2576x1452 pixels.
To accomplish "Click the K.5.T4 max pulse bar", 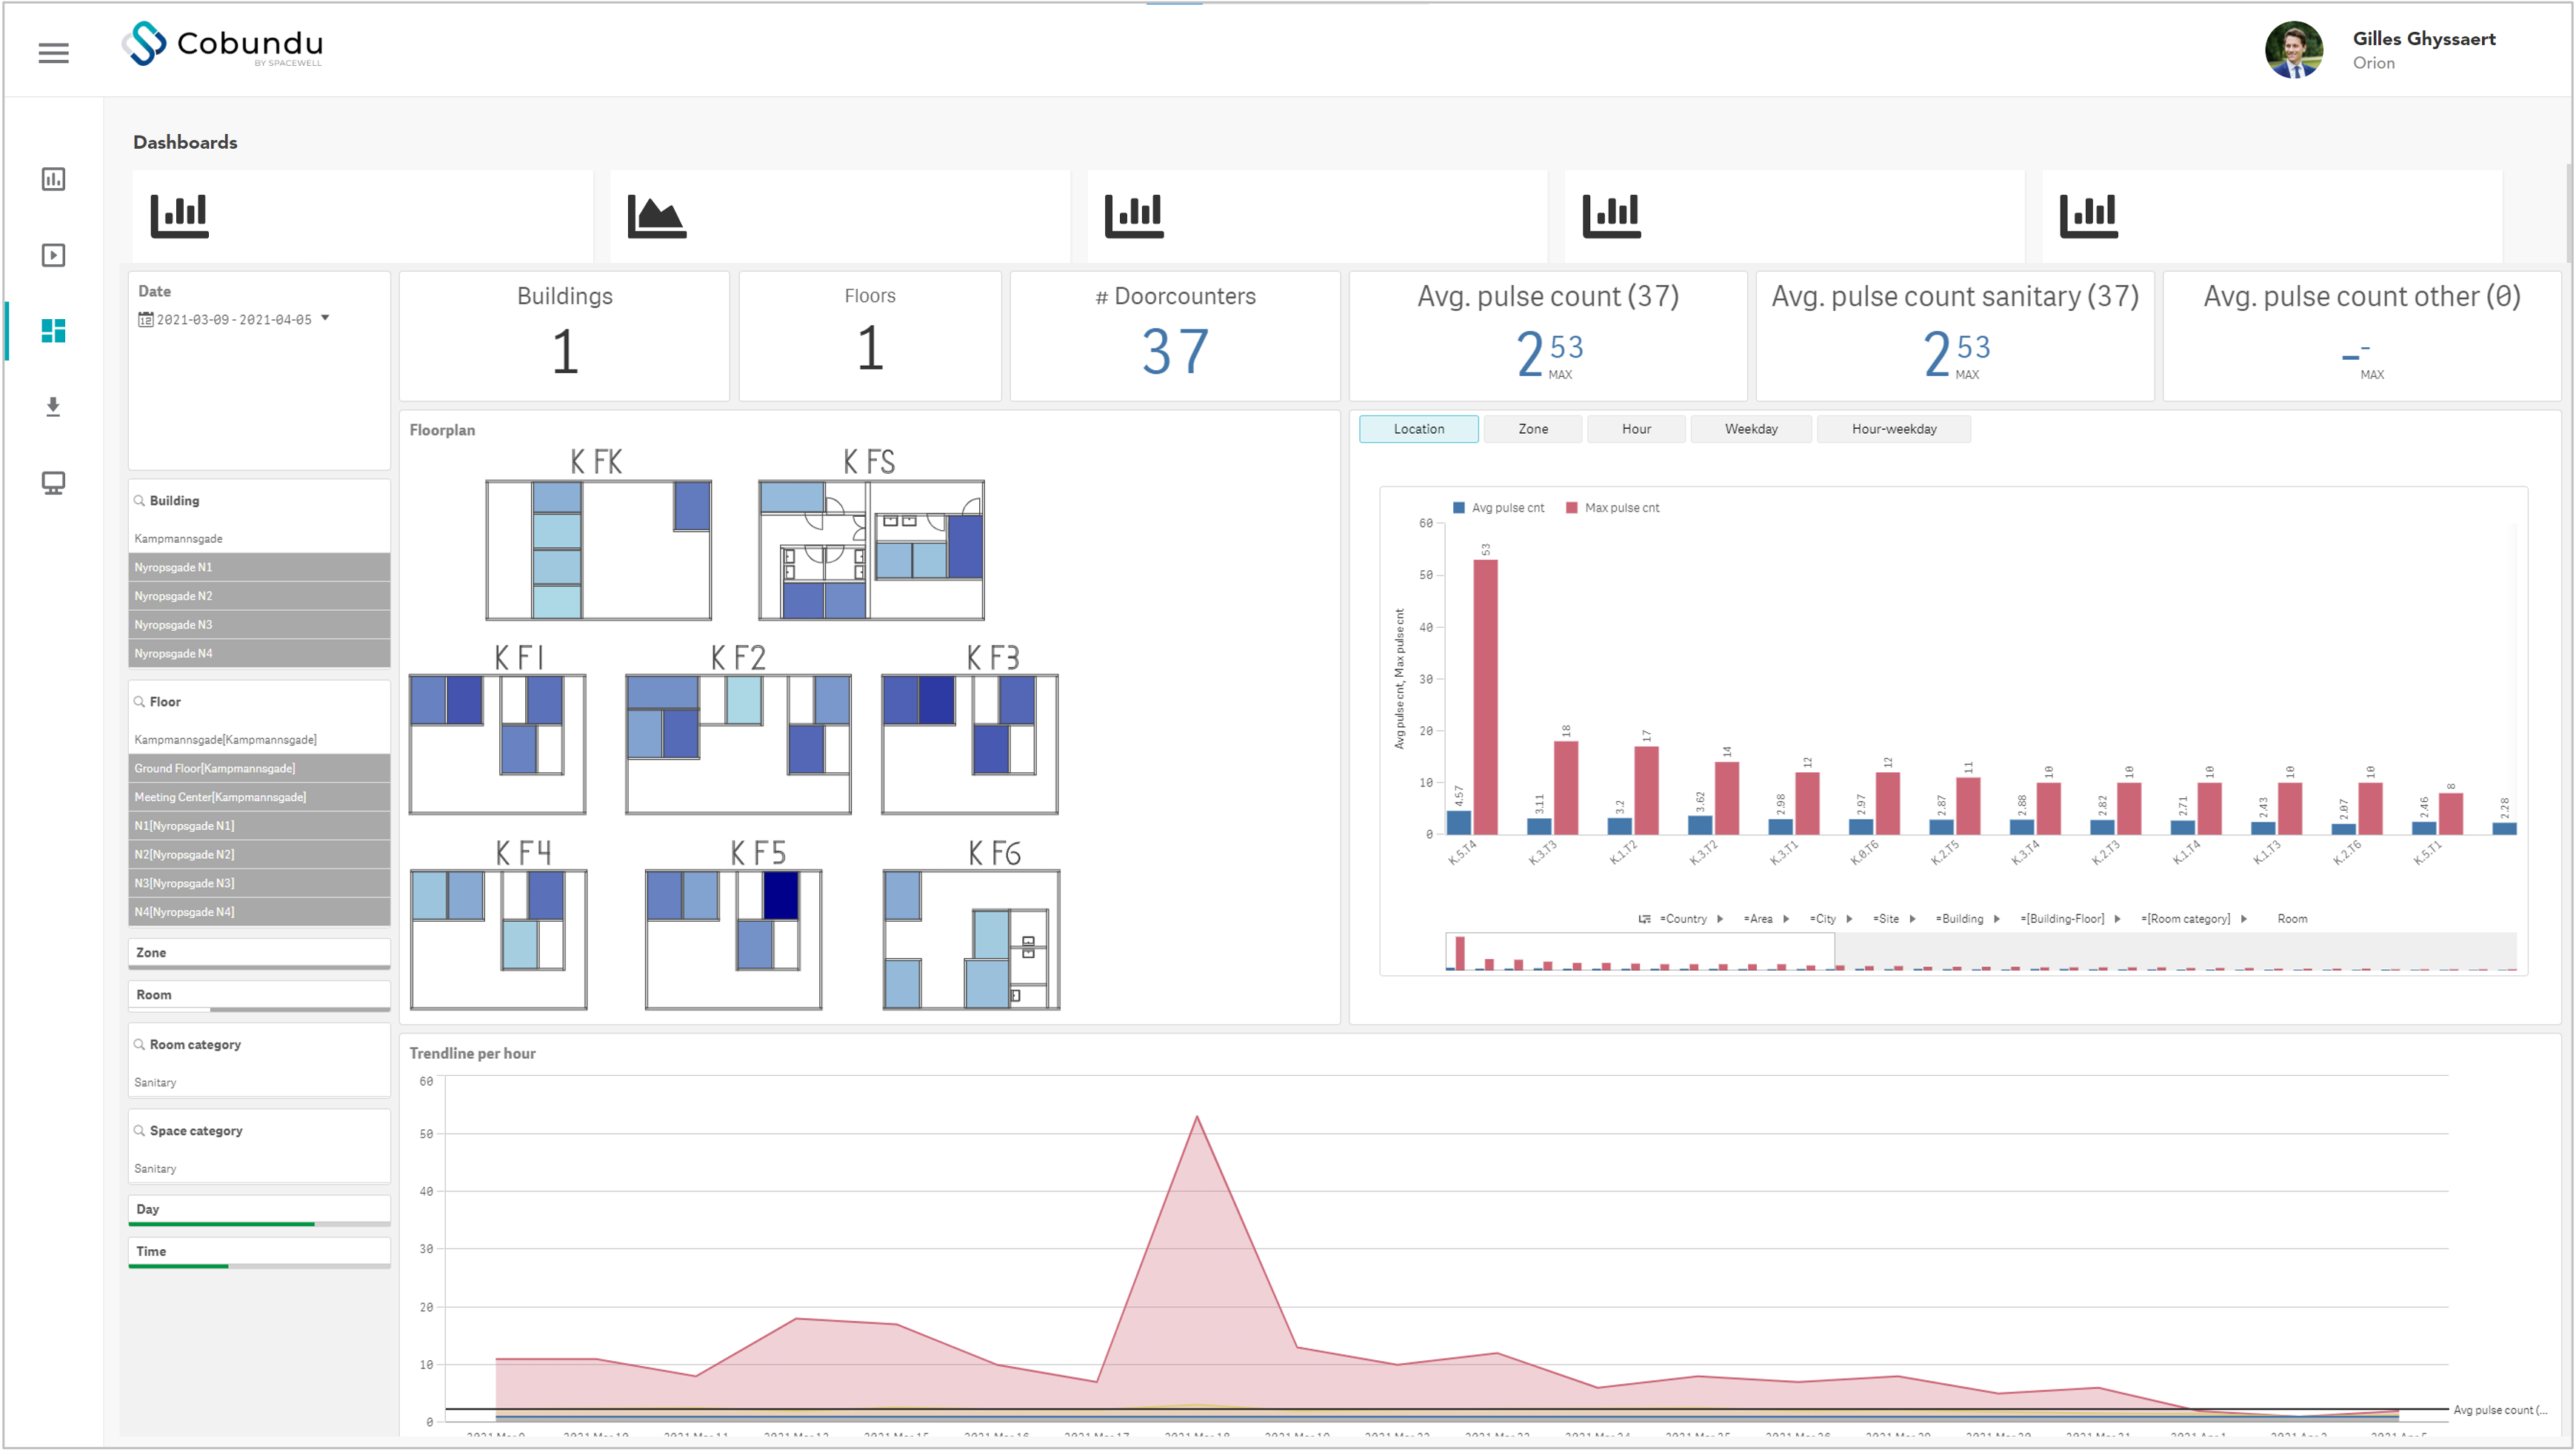I will coord(1486,697).
